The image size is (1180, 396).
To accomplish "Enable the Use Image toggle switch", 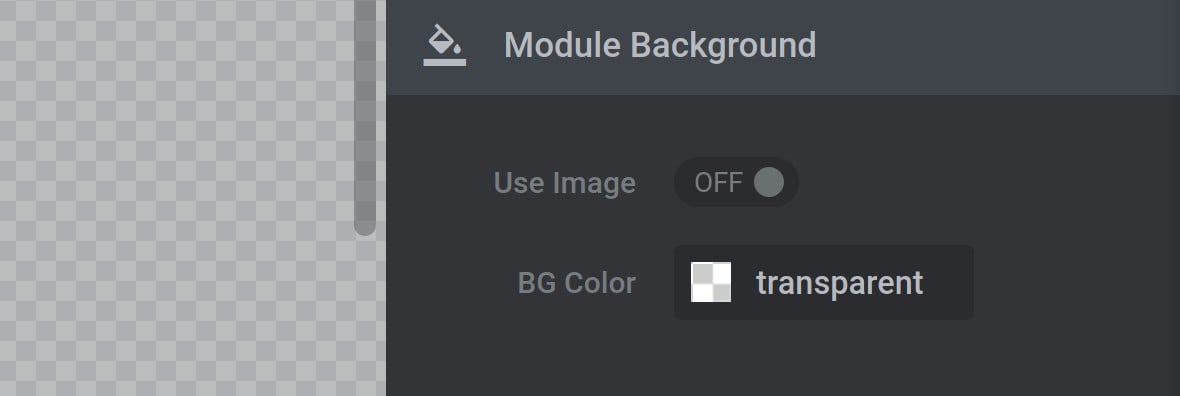I will [736, 182].
